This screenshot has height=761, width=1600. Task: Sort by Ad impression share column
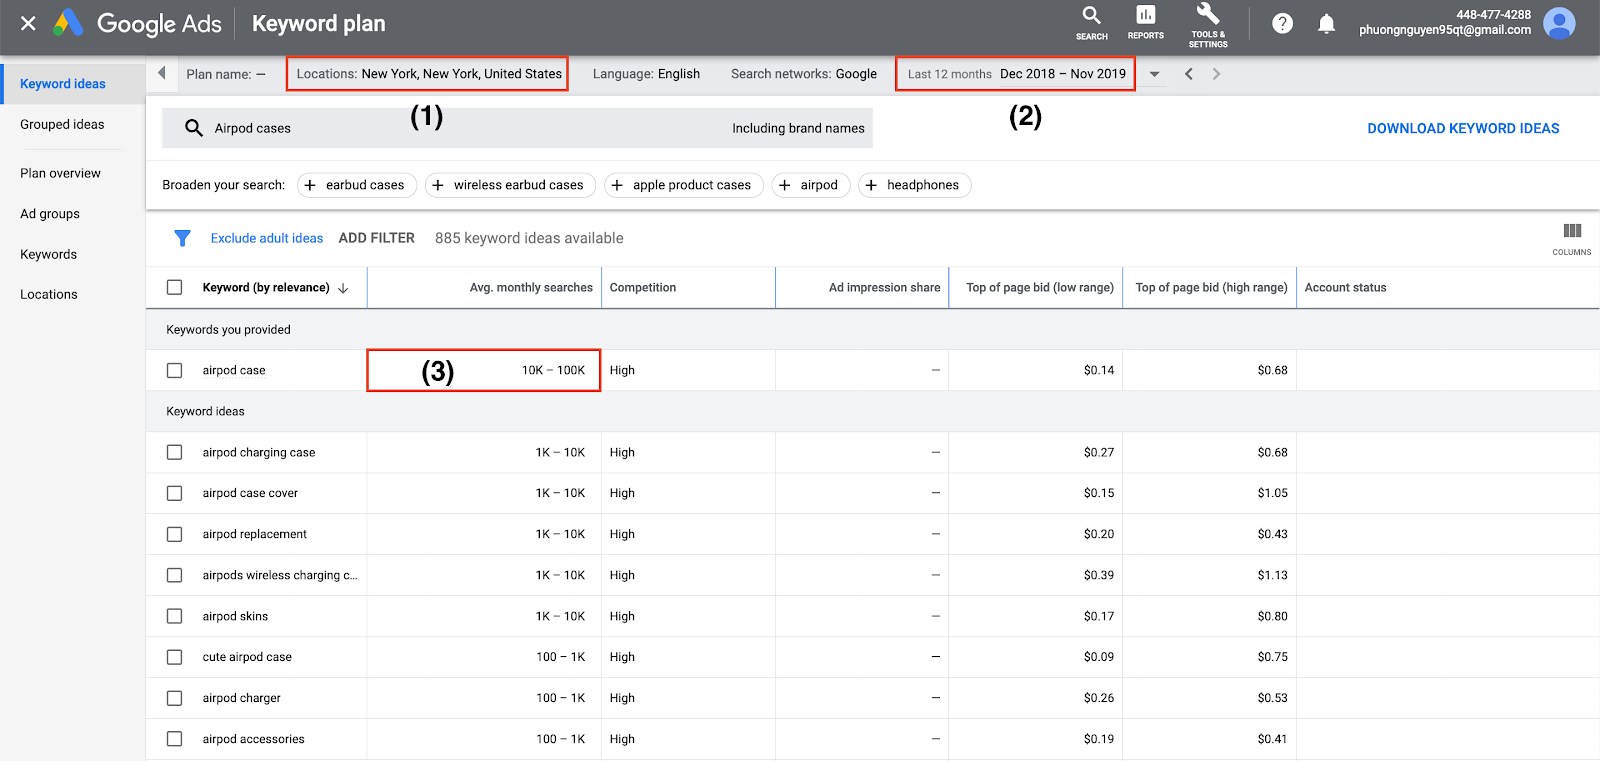884,288
